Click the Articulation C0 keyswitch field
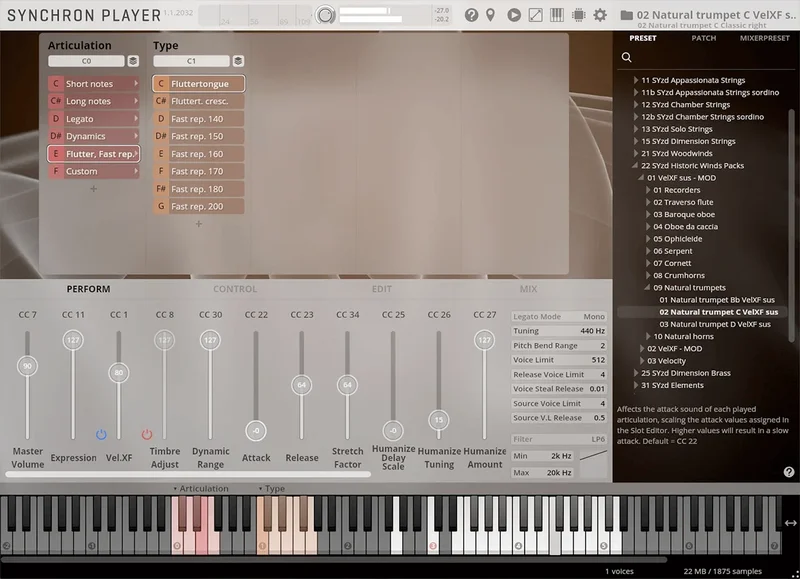The width and height of the screenshot is (800, 579). pyautogui.click(x=86, y=61)
